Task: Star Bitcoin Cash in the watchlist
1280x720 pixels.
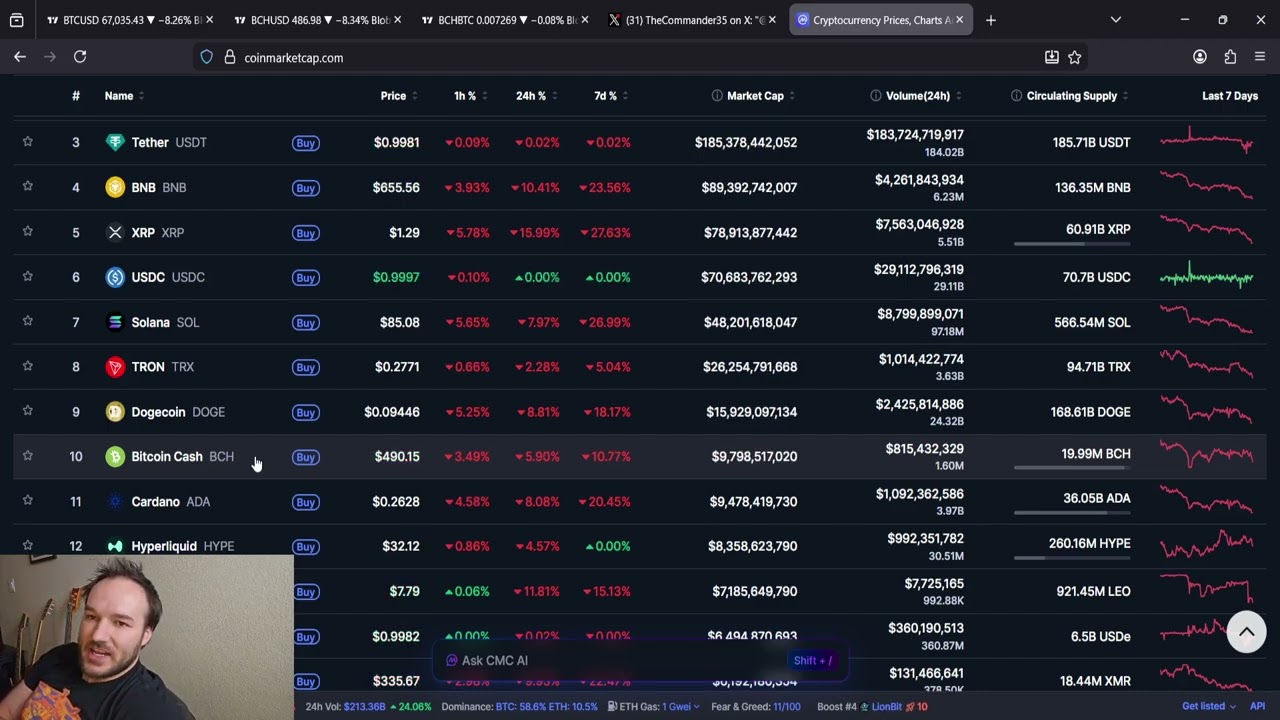Action: (28, 456)
